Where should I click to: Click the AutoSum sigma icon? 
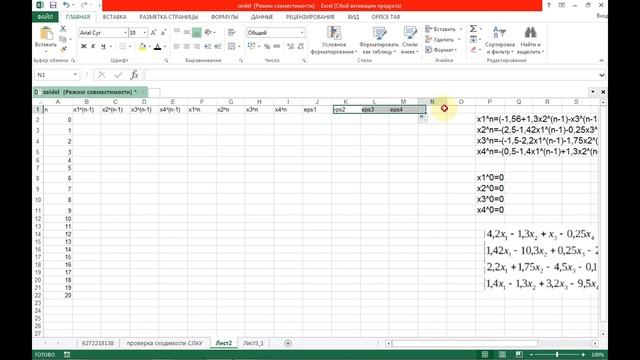tap(473, 29)
